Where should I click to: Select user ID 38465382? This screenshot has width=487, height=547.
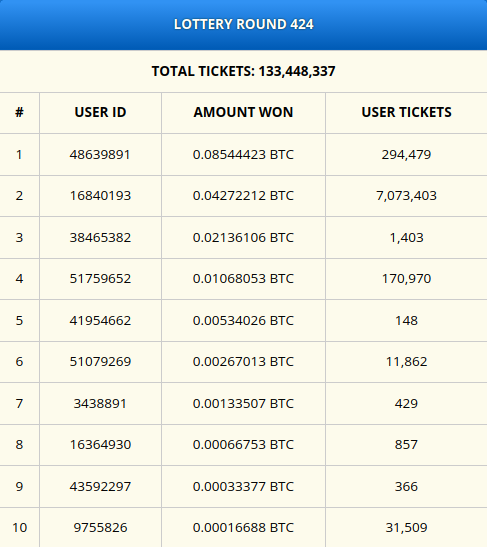pyautogui.click(x=100, y=238)
